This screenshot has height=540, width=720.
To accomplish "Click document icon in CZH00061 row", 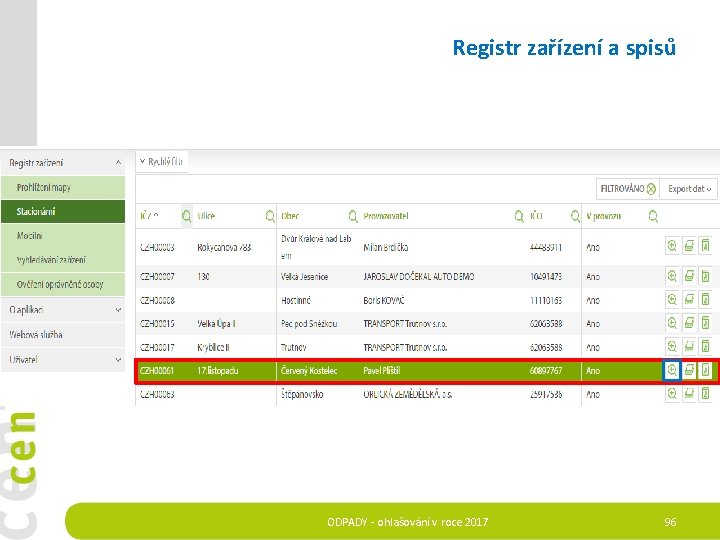I will (x=705, y=370).
